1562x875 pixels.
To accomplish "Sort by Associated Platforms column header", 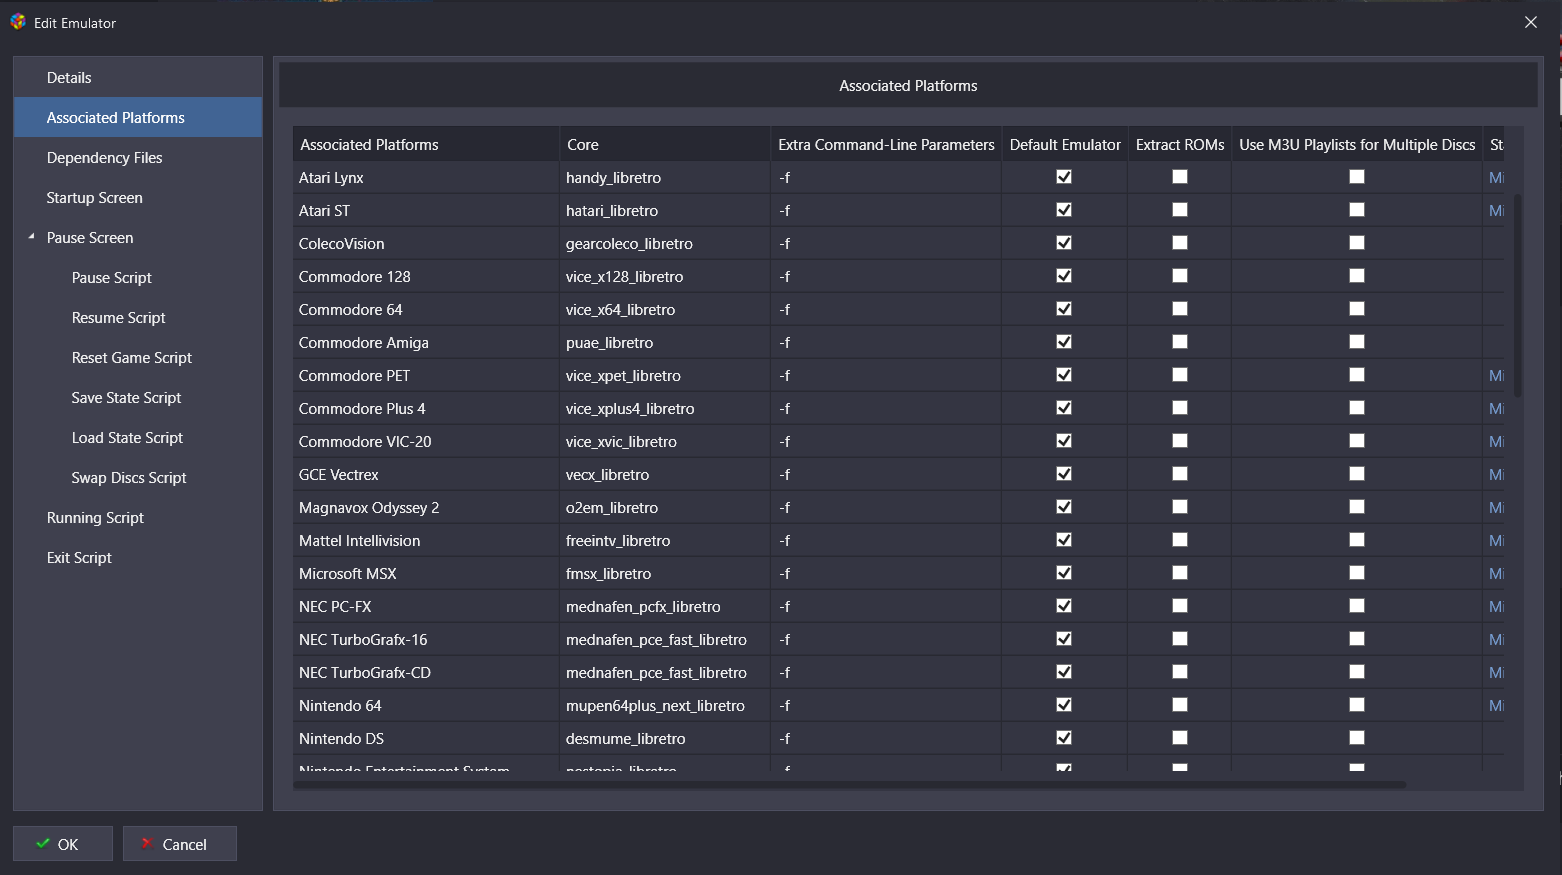I will point(426,145).
